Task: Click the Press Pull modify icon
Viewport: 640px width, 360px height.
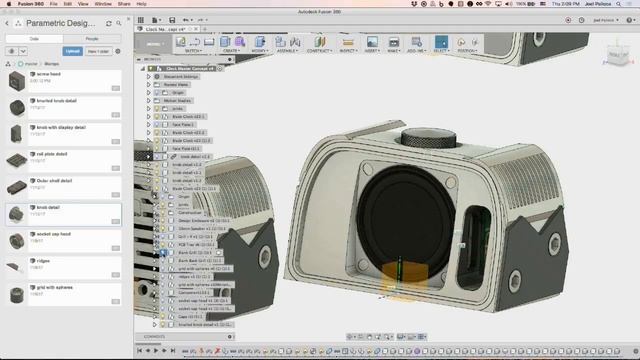Action: tap(260, 42)
